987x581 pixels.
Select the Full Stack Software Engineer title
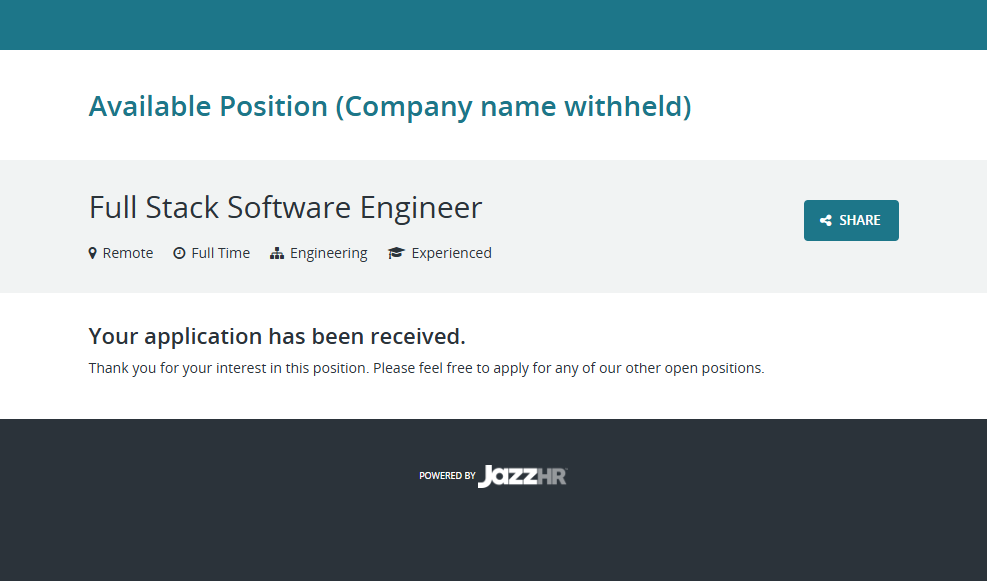285,207
